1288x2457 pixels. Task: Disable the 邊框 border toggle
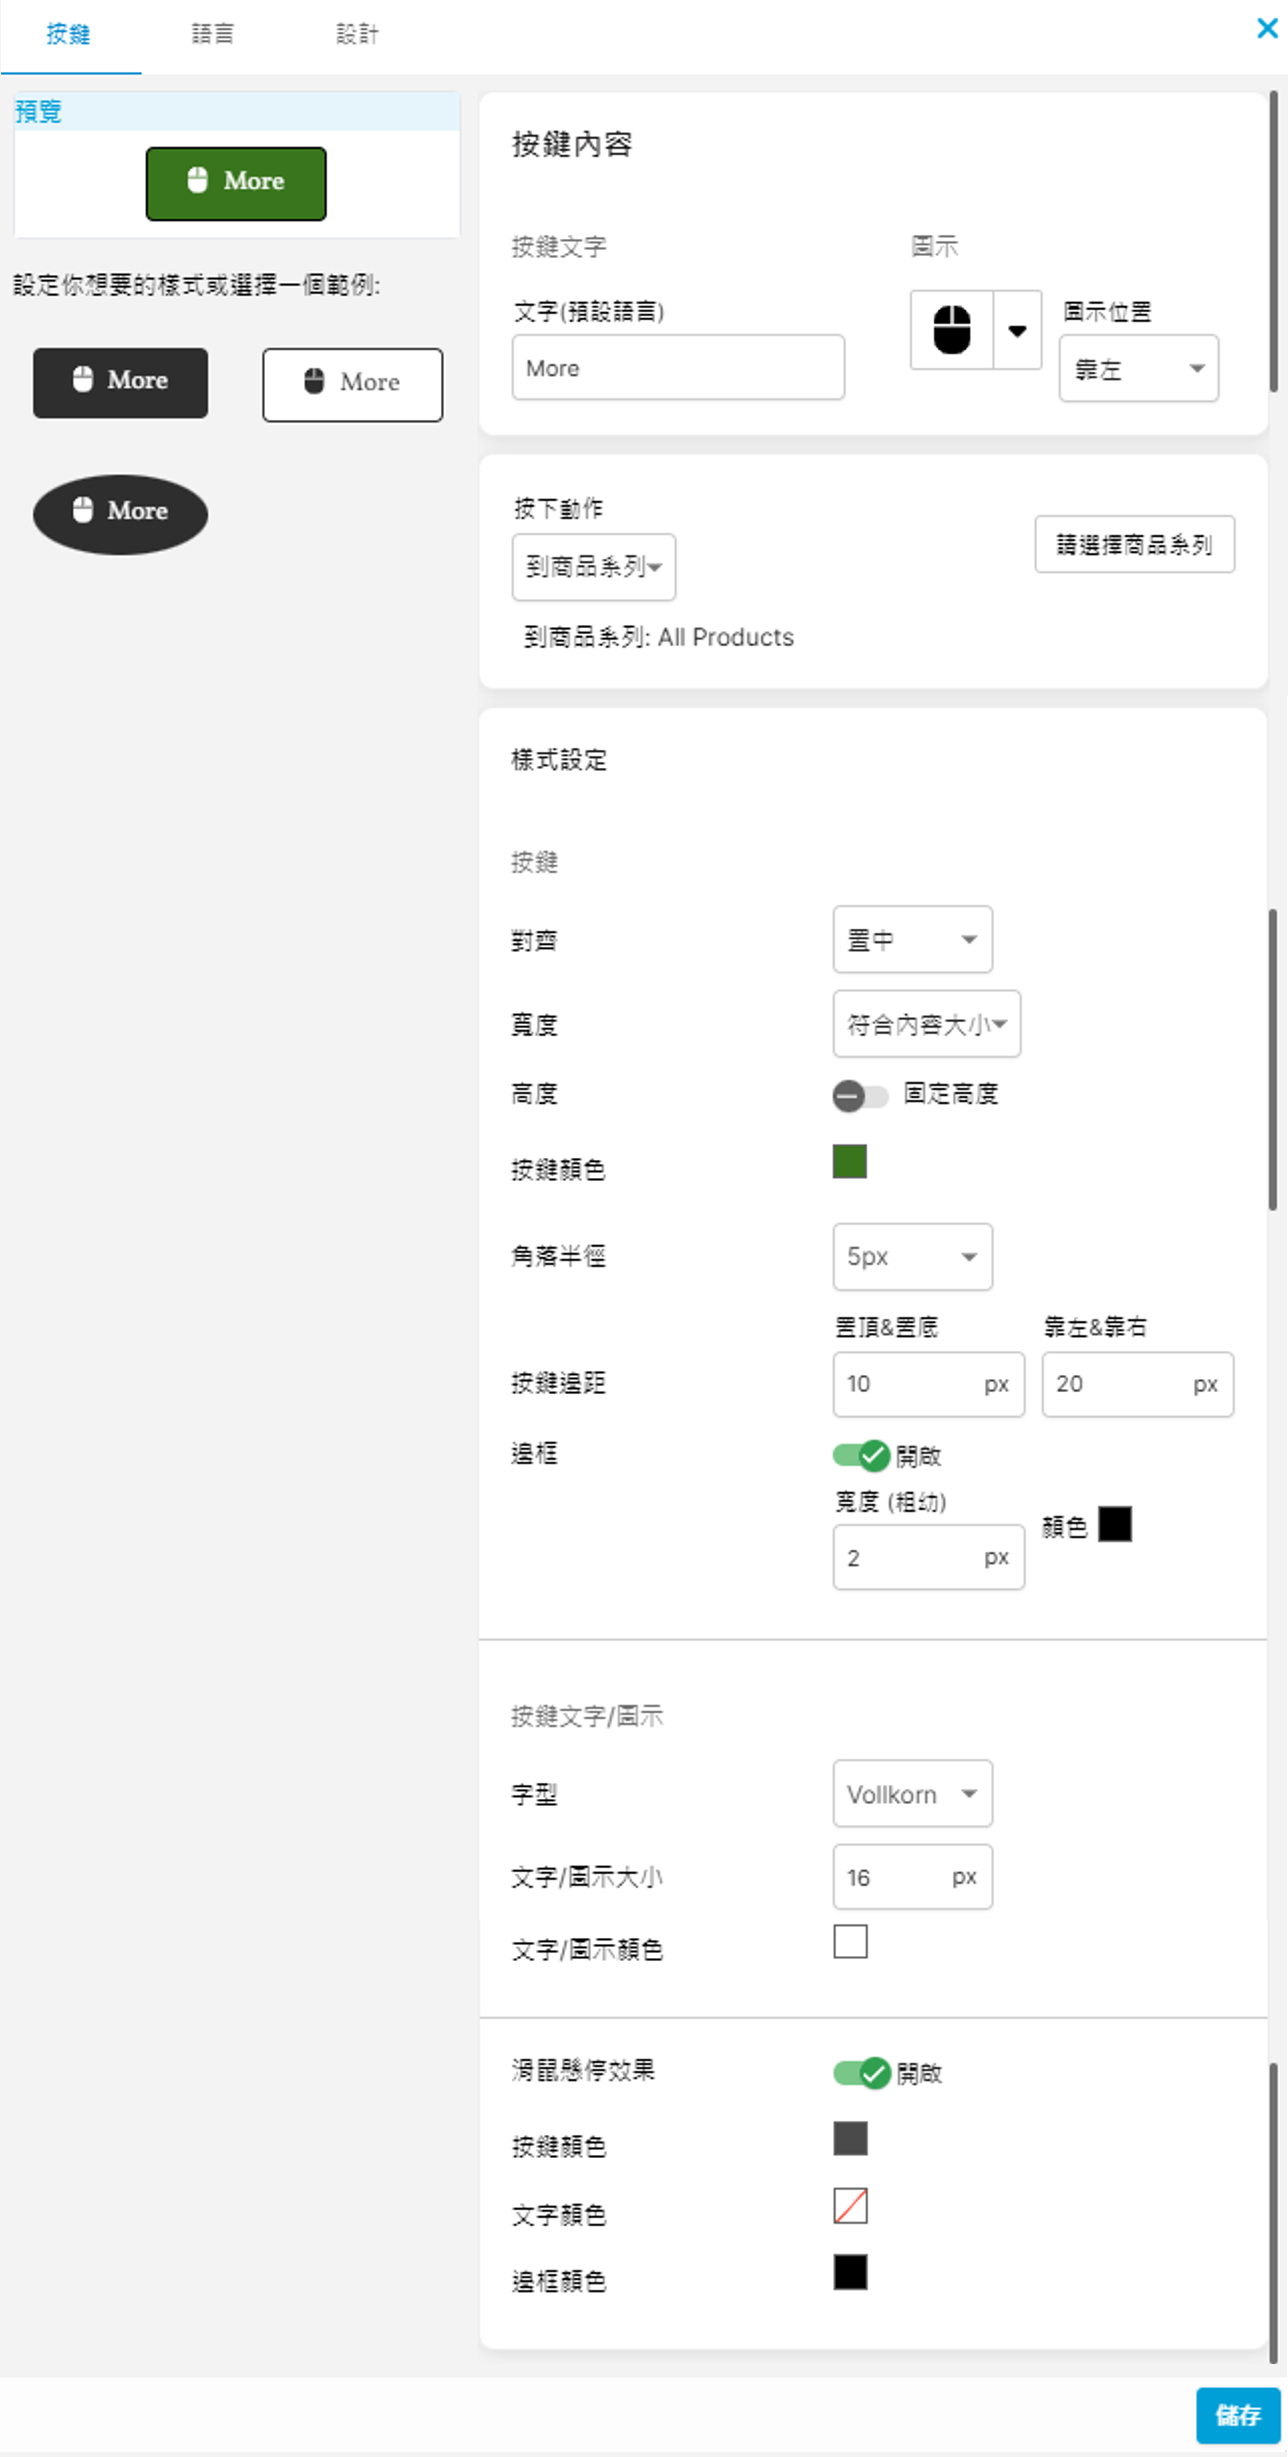(861, 1455)
